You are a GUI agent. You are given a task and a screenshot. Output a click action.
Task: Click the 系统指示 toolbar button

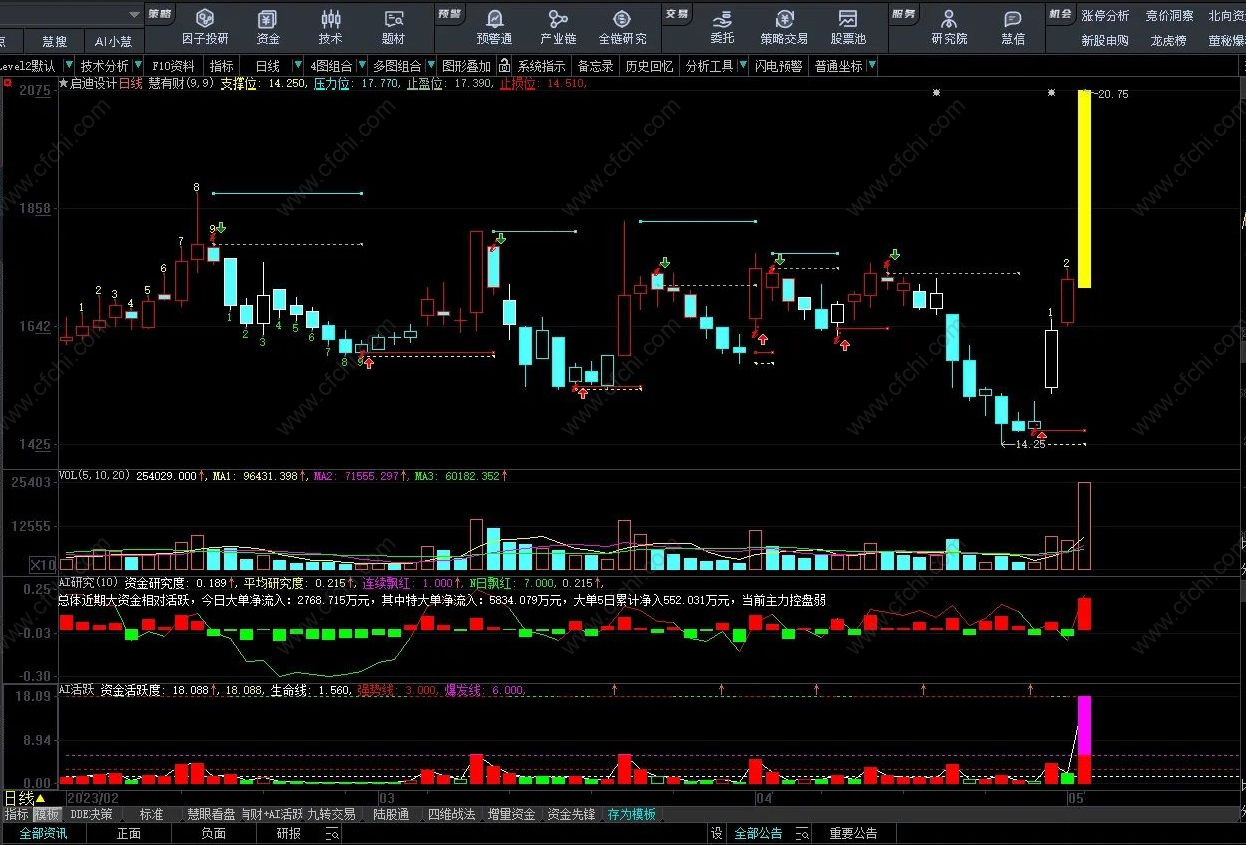click(x=542, y=66)
